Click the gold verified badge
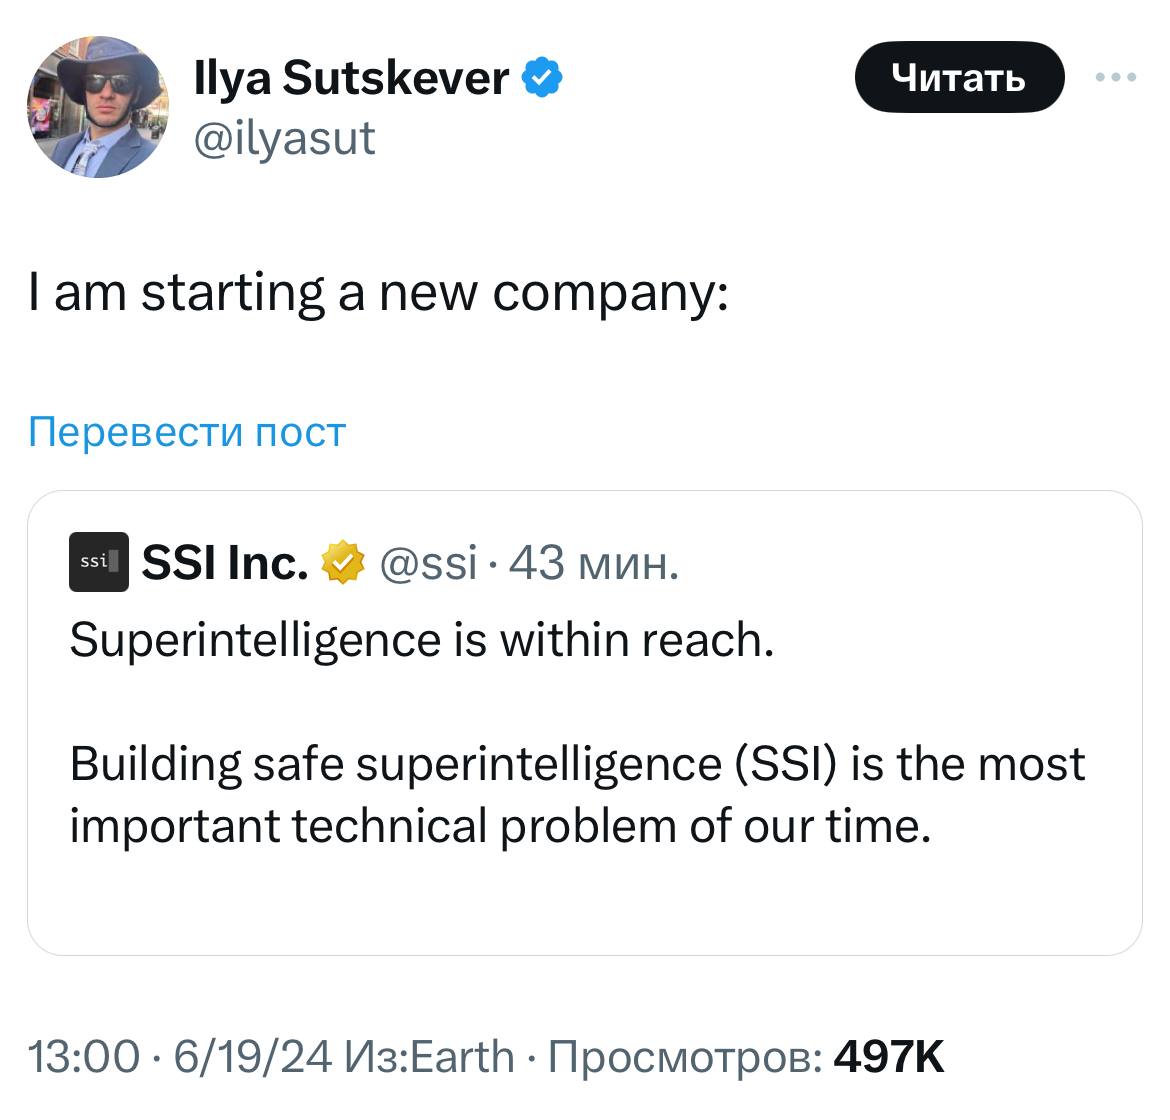This screenshot has height=1120, width=1170. click(x=341, y=563)
